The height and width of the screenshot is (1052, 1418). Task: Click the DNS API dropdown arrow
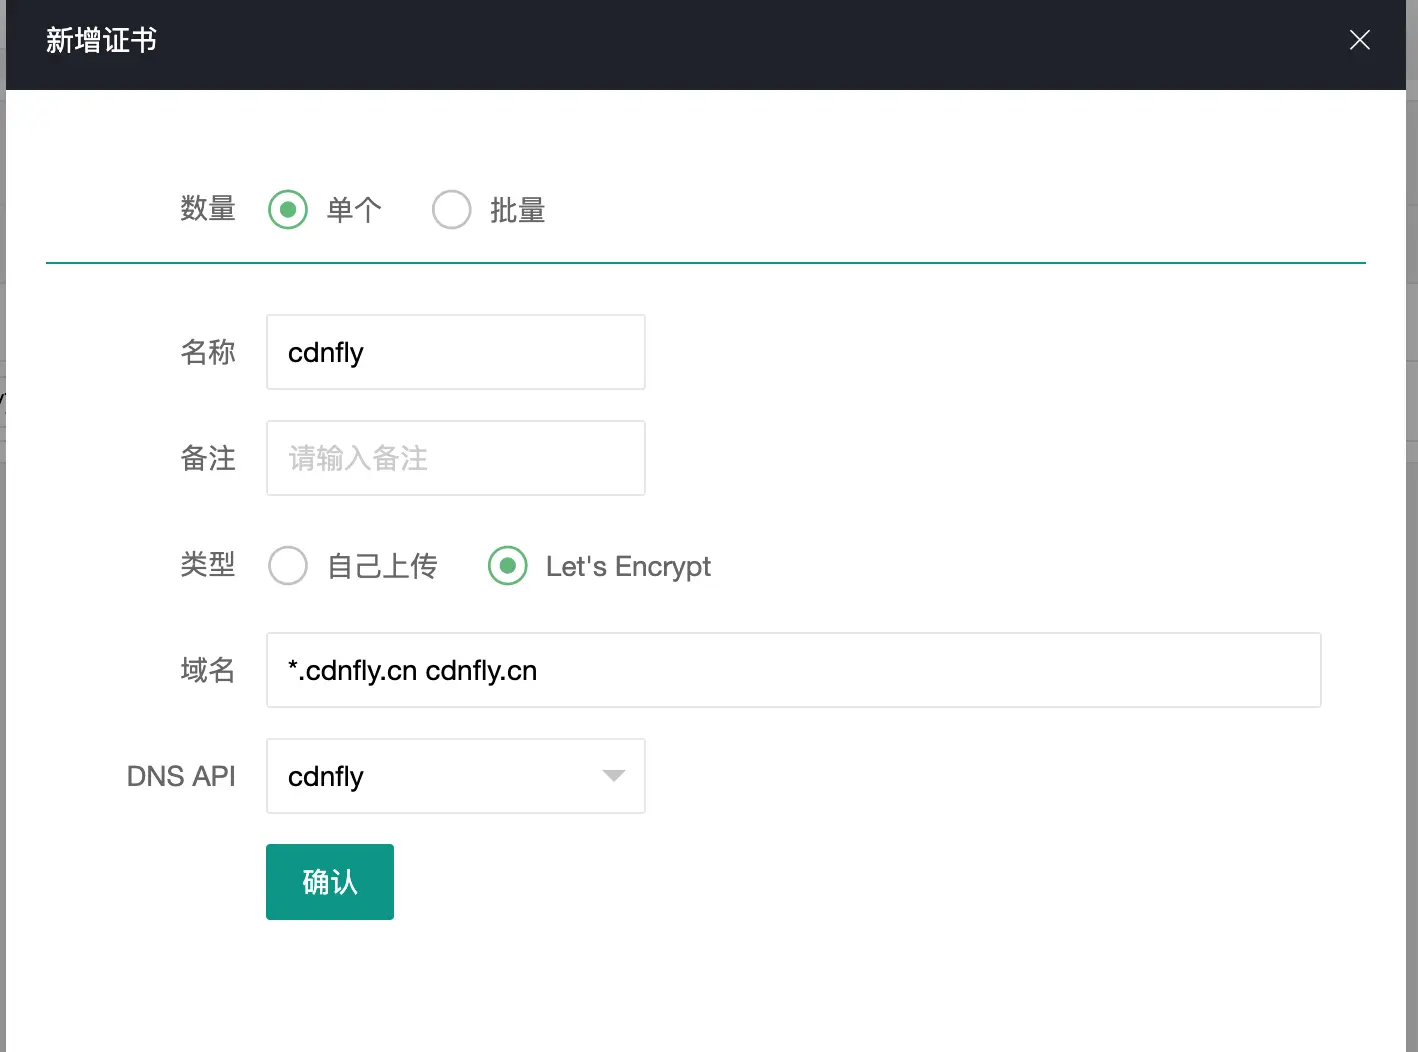[x=614, y=776]
